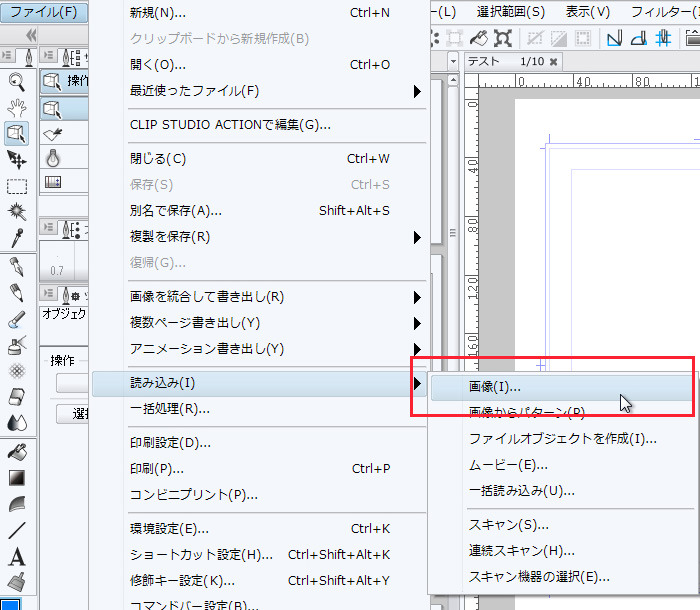Toggle snap to ruler icon

pyautogui.click(x=615, y=38)
